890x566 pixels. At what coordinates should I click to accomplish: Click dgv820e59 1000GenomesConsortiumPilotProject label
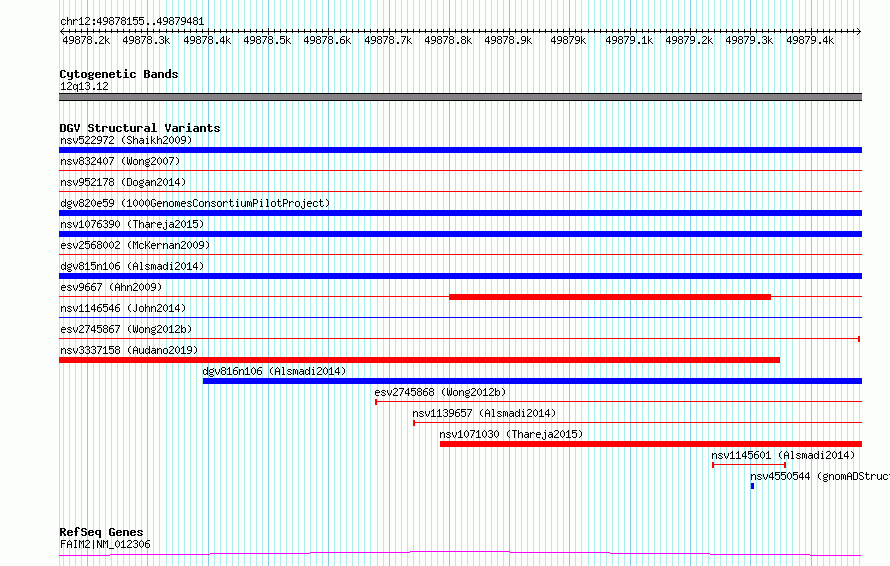[x=195, y=203]
